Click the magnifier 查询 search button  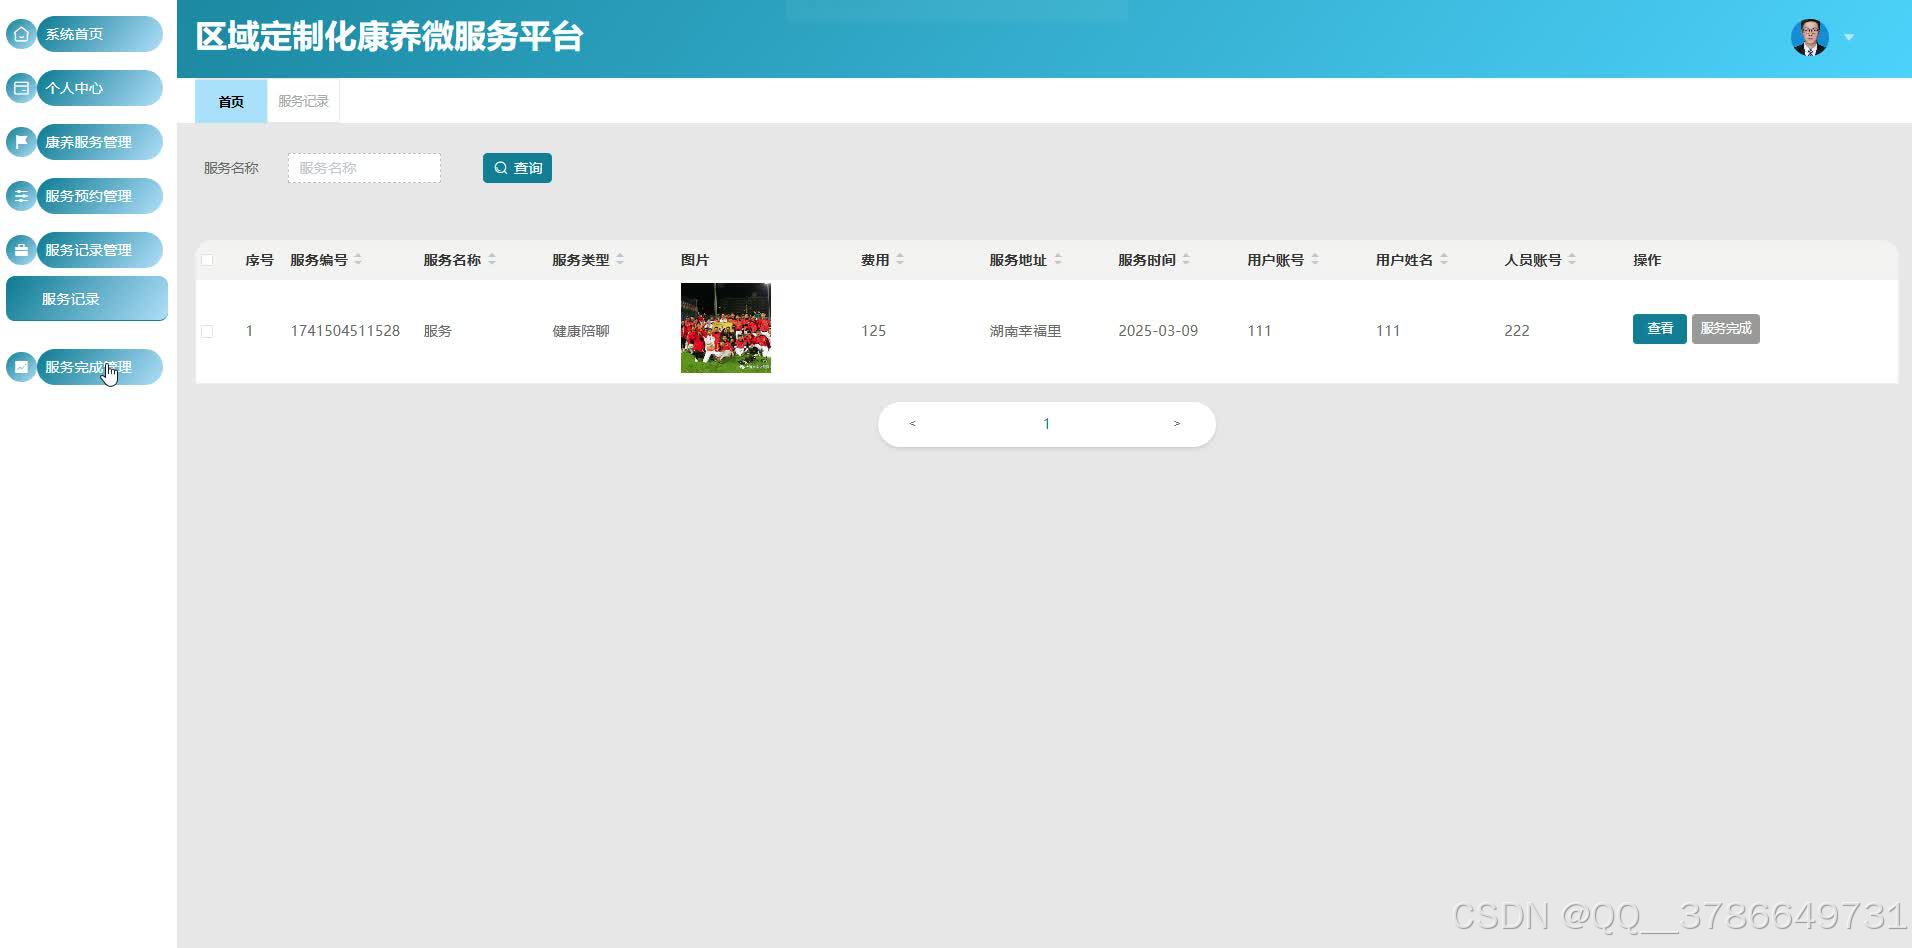point(517,168)
